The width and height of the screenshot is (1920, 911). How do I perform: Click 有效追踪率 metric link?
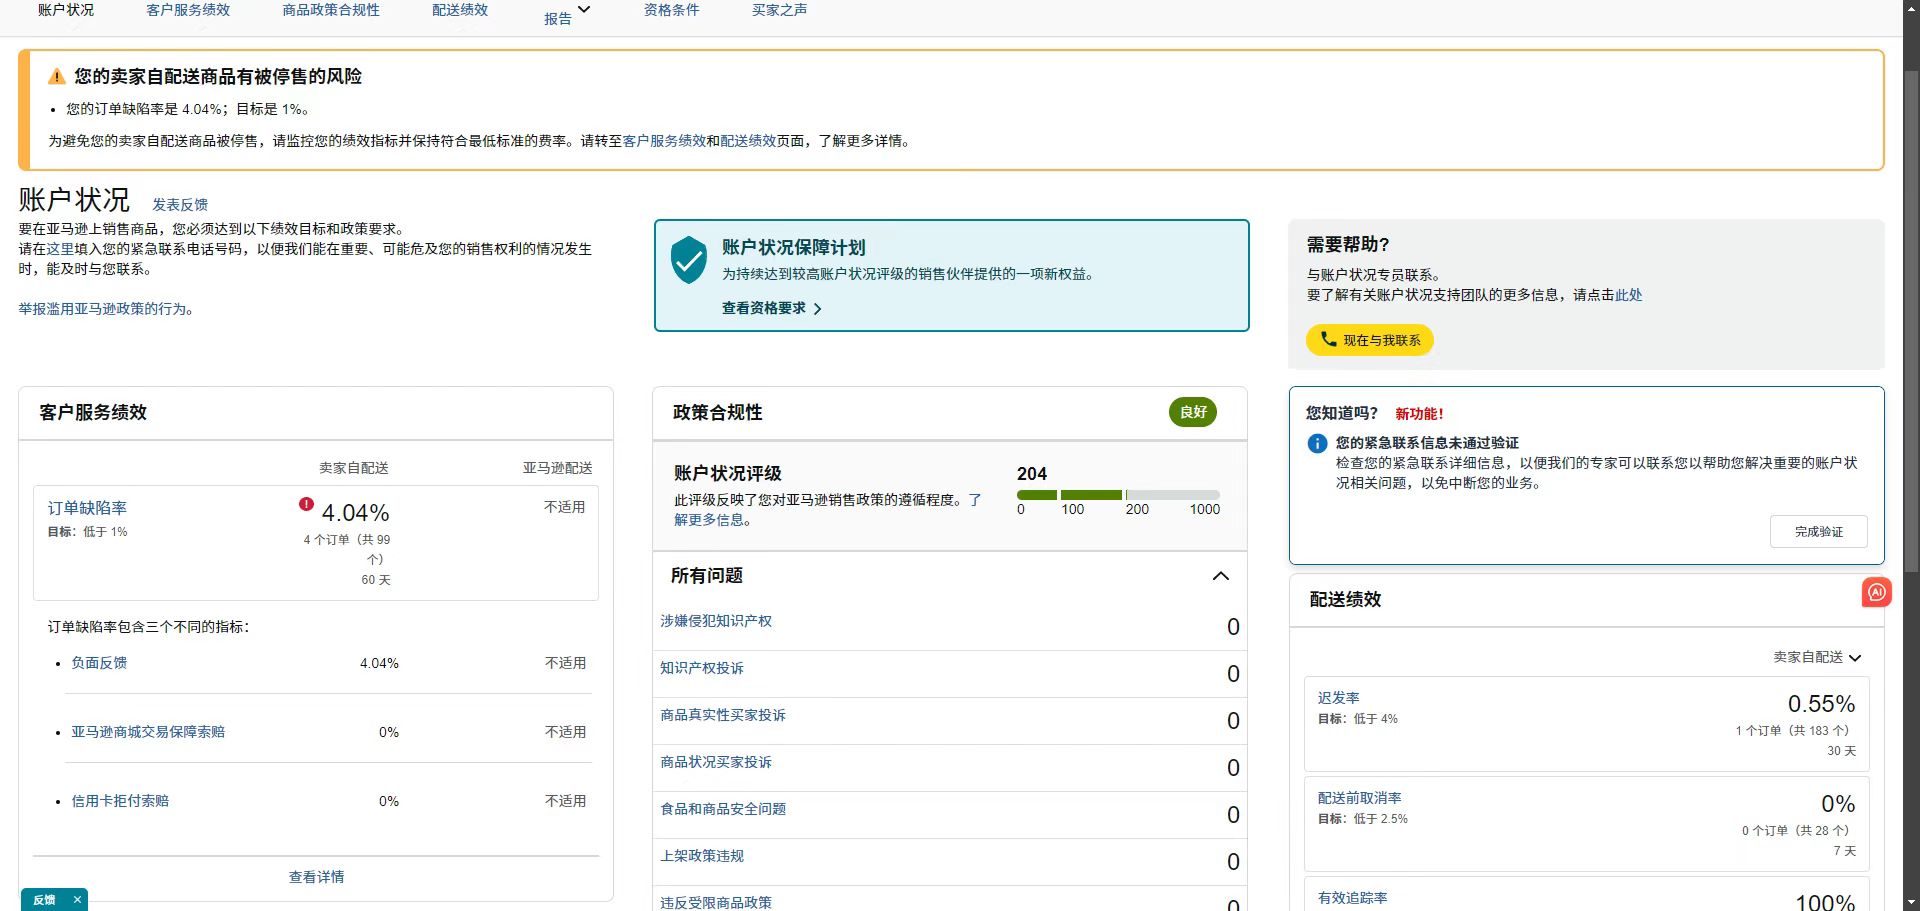pyautogui.click(x=1352, y=898)
